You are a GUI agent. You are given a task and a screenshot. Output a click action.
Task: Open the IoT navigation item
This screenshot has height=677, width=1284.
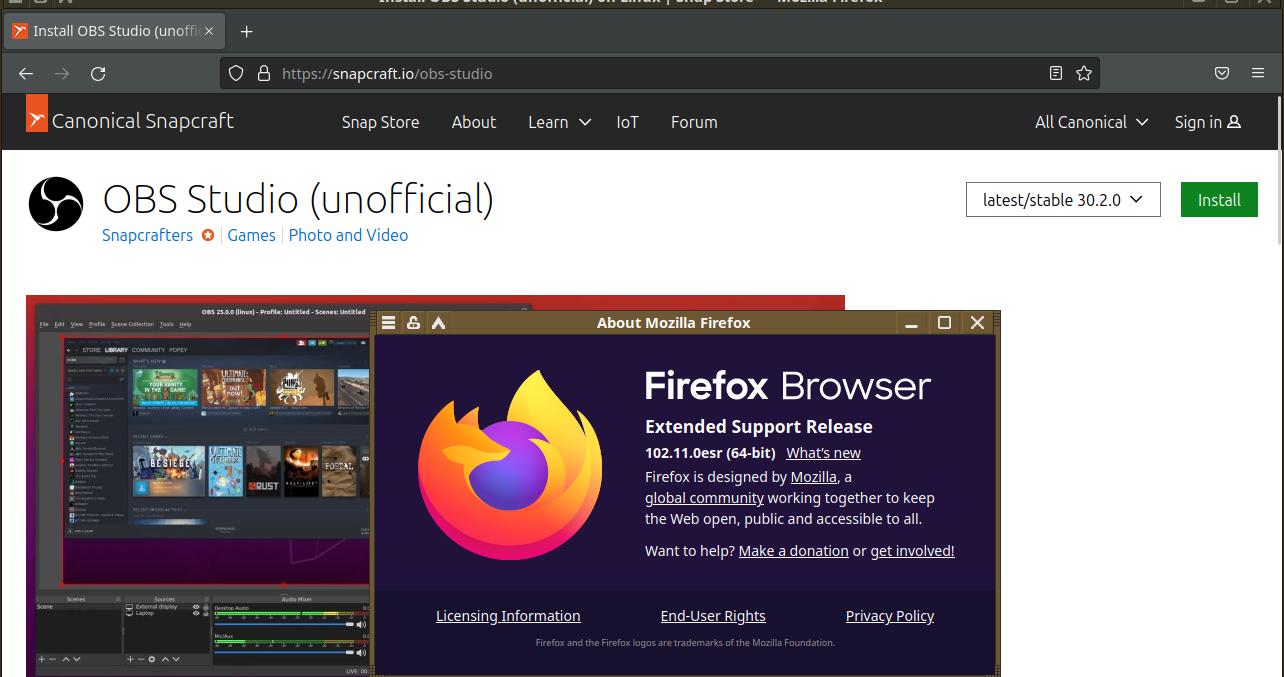[x=627, y=122]
